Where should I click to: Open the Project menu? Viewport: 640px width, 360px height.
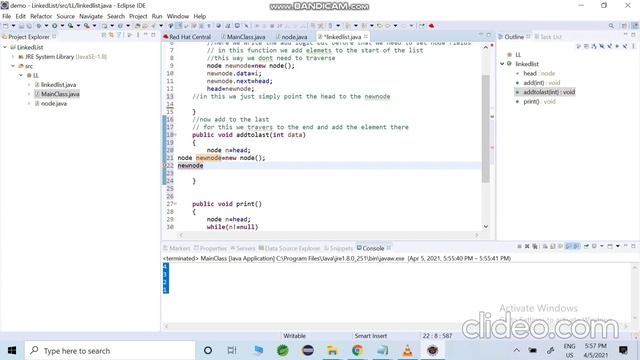(138, 16)
